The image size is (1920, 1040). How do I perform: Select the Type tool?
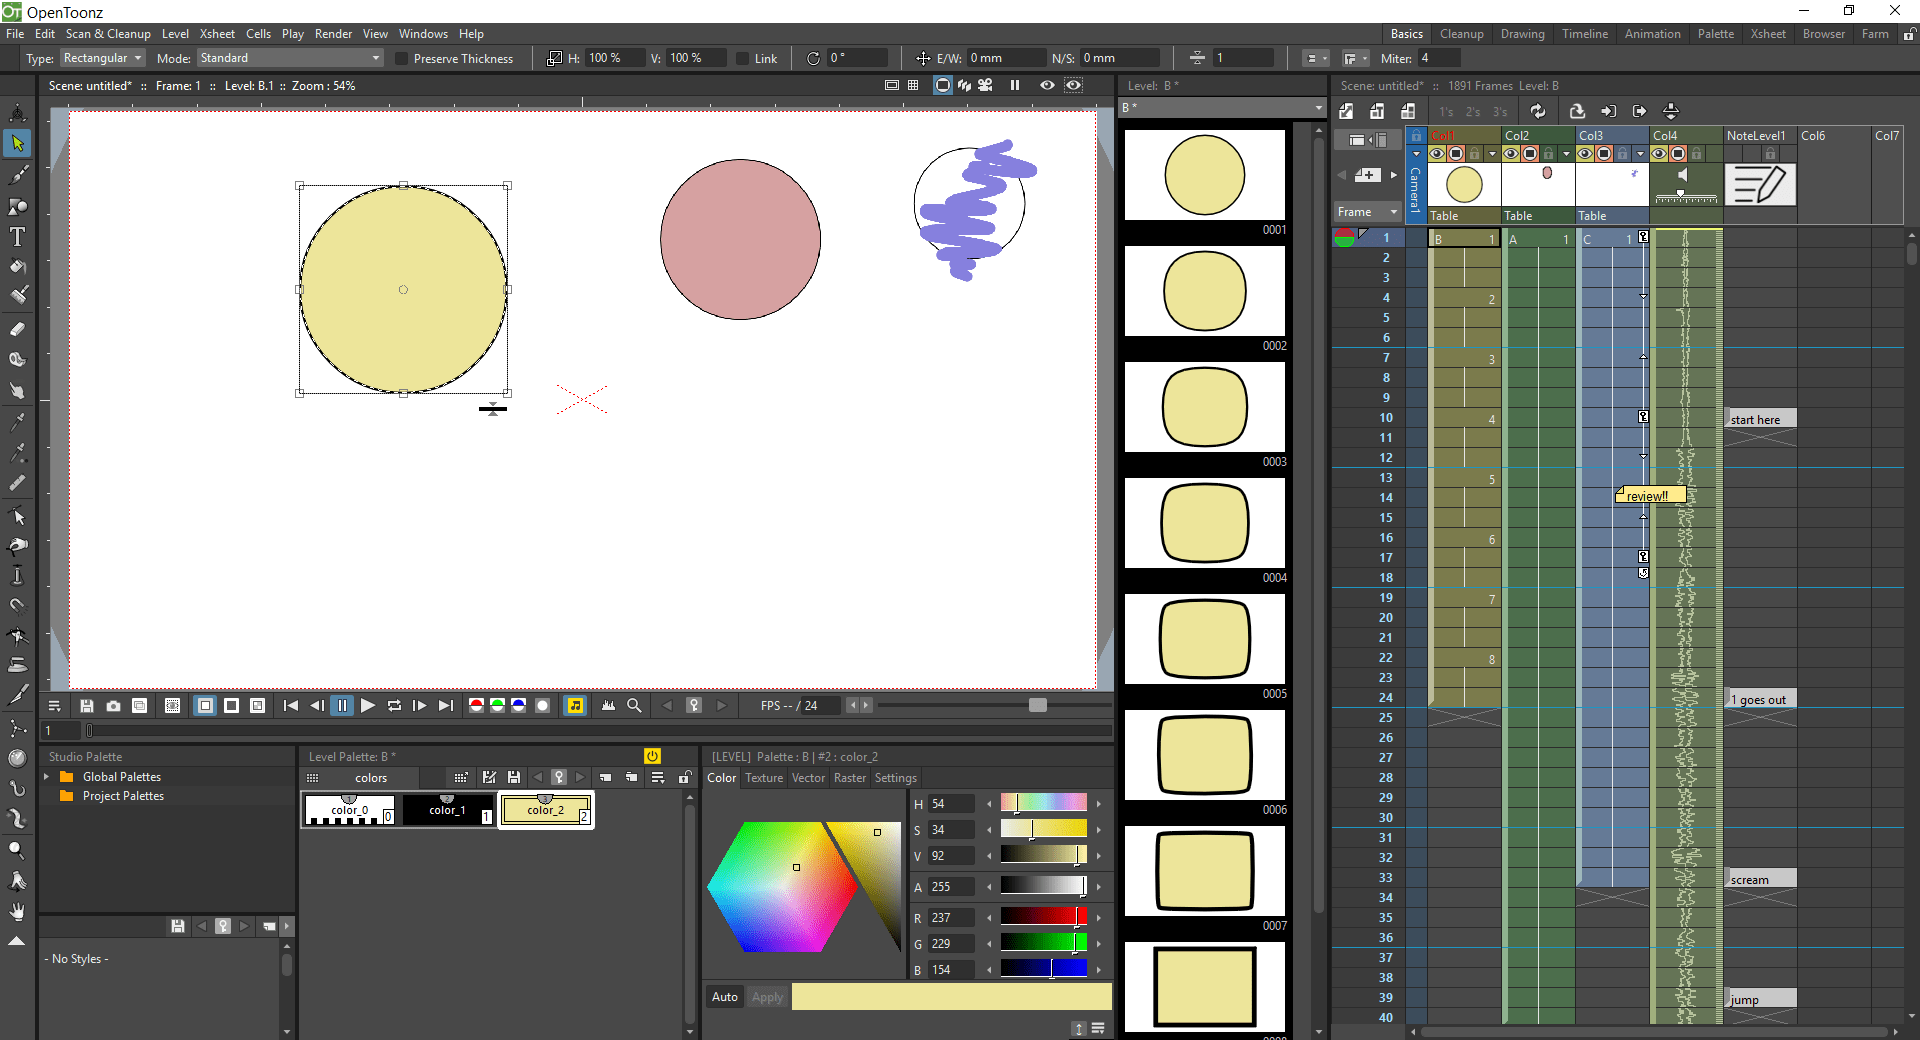17,237
